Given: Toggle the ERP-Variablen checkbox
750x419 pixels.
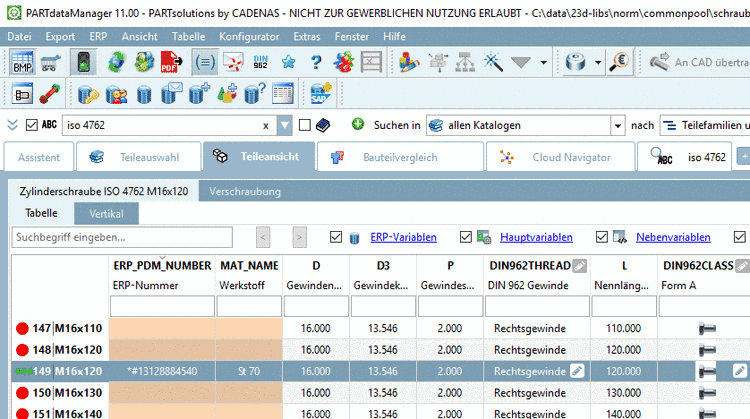Looking at the screenshot, I should click(337, 237).
